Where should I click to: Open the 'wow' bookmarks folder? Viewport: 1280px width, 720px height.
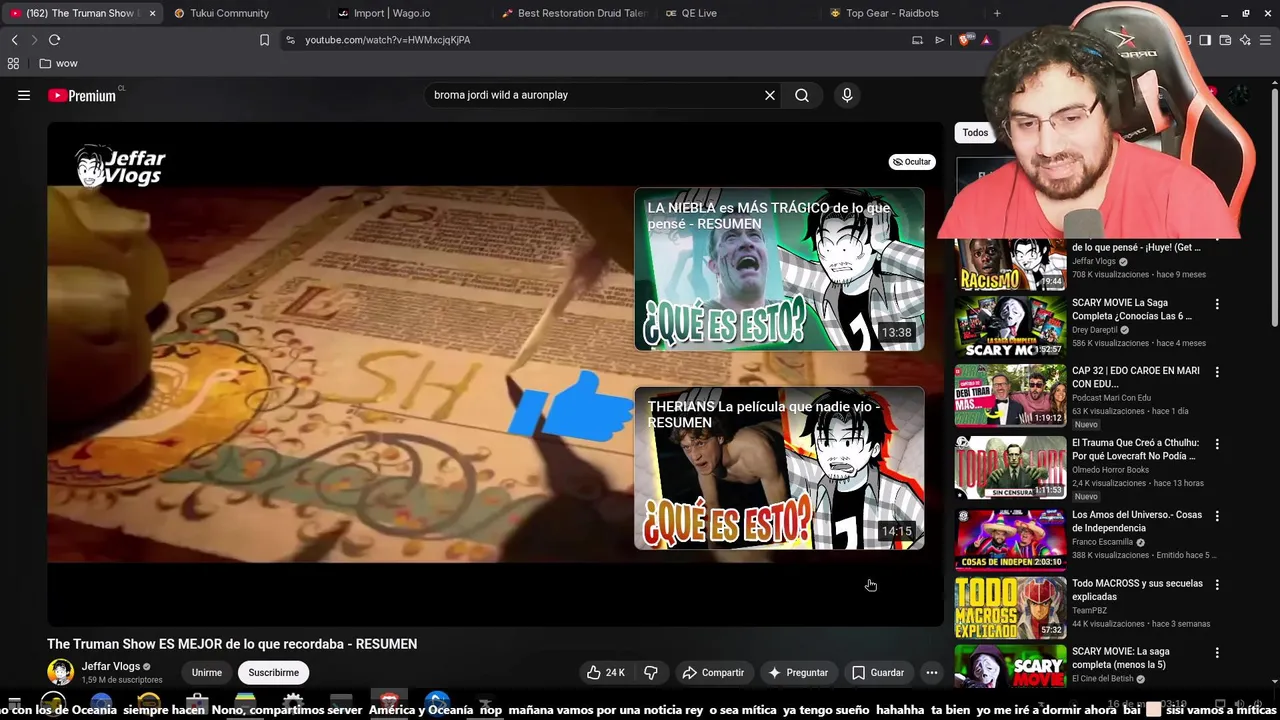pyautogui.click(x=58, y=63)
